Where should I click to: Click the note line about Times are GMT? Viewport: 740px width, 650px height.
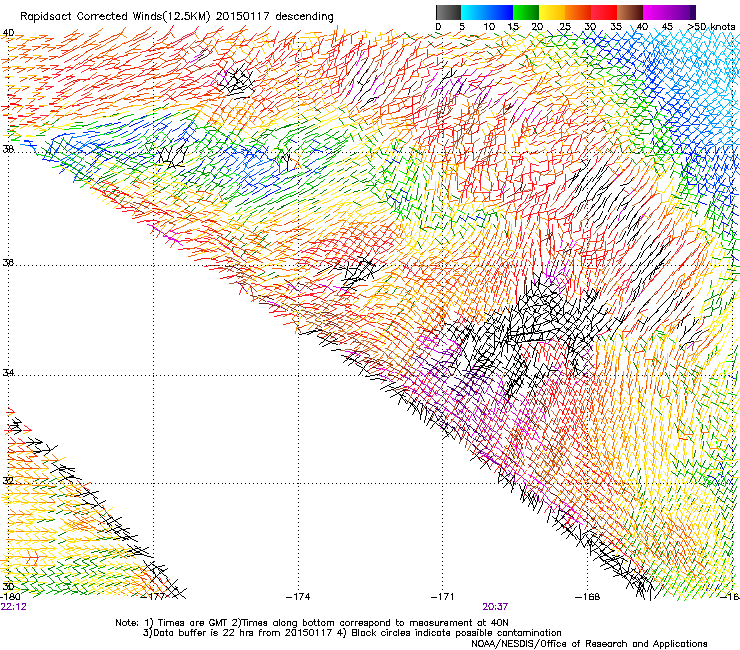pyautogui.click(x=311, y=623)
